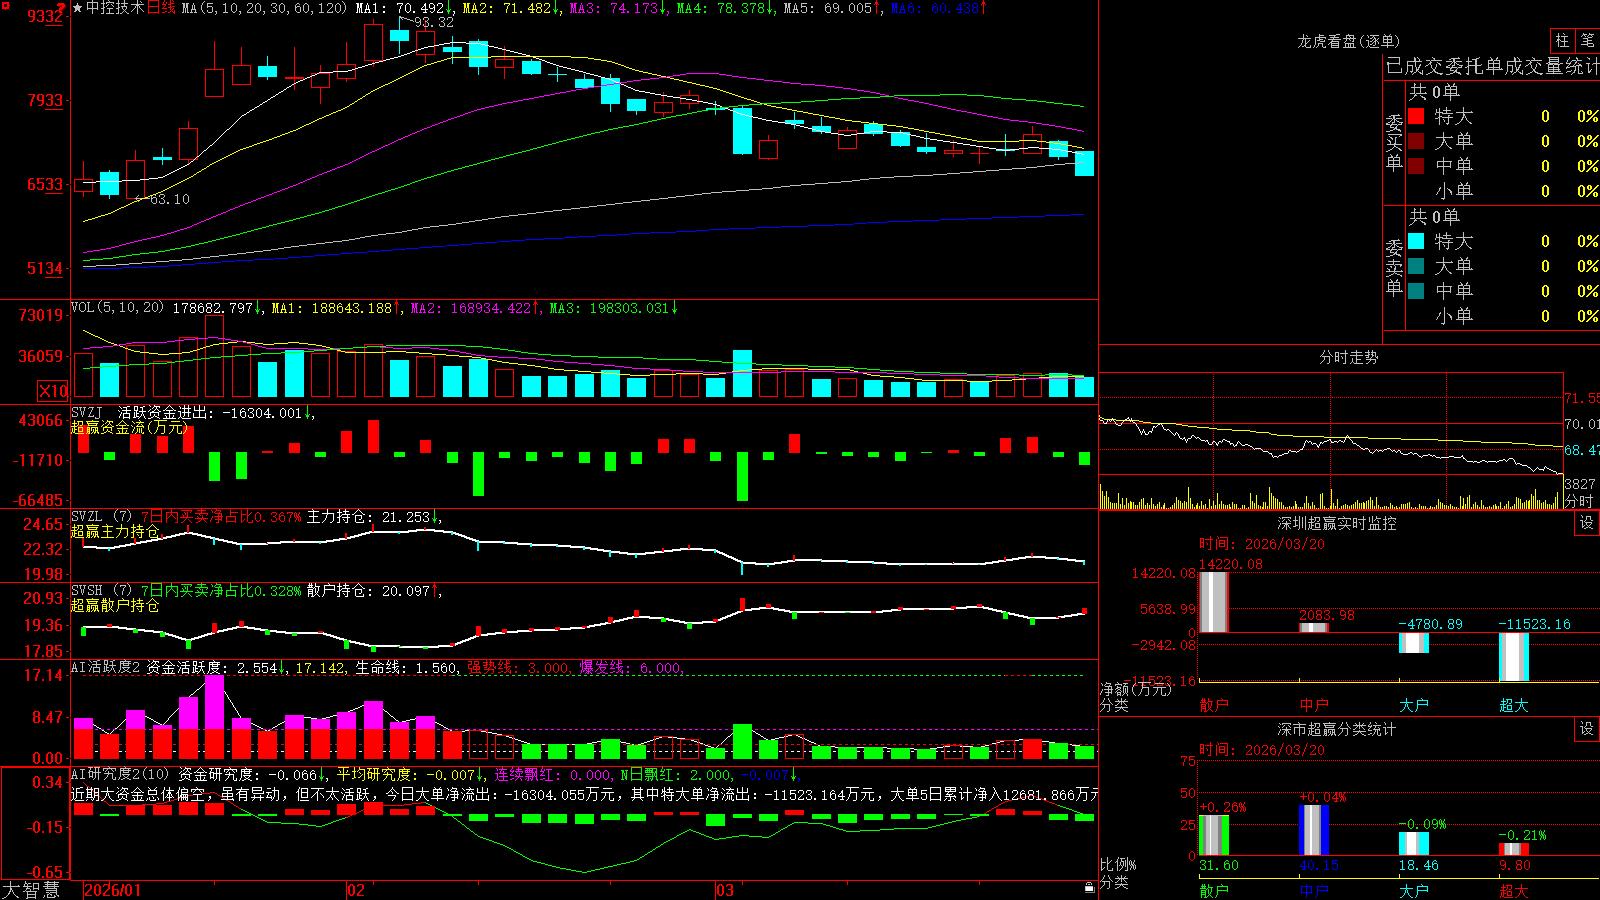
Task: Click the 2083.98 中户 net amount value
Action: click(1327, 615)
